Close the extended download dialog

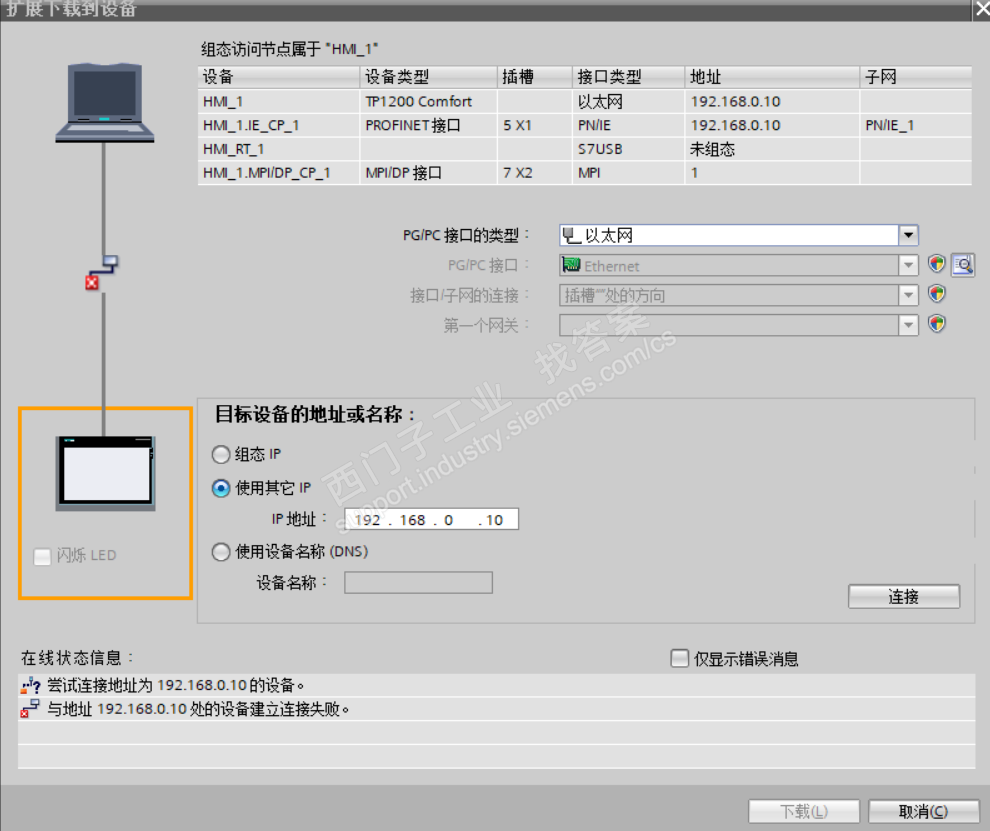click(x=982, y=9)
